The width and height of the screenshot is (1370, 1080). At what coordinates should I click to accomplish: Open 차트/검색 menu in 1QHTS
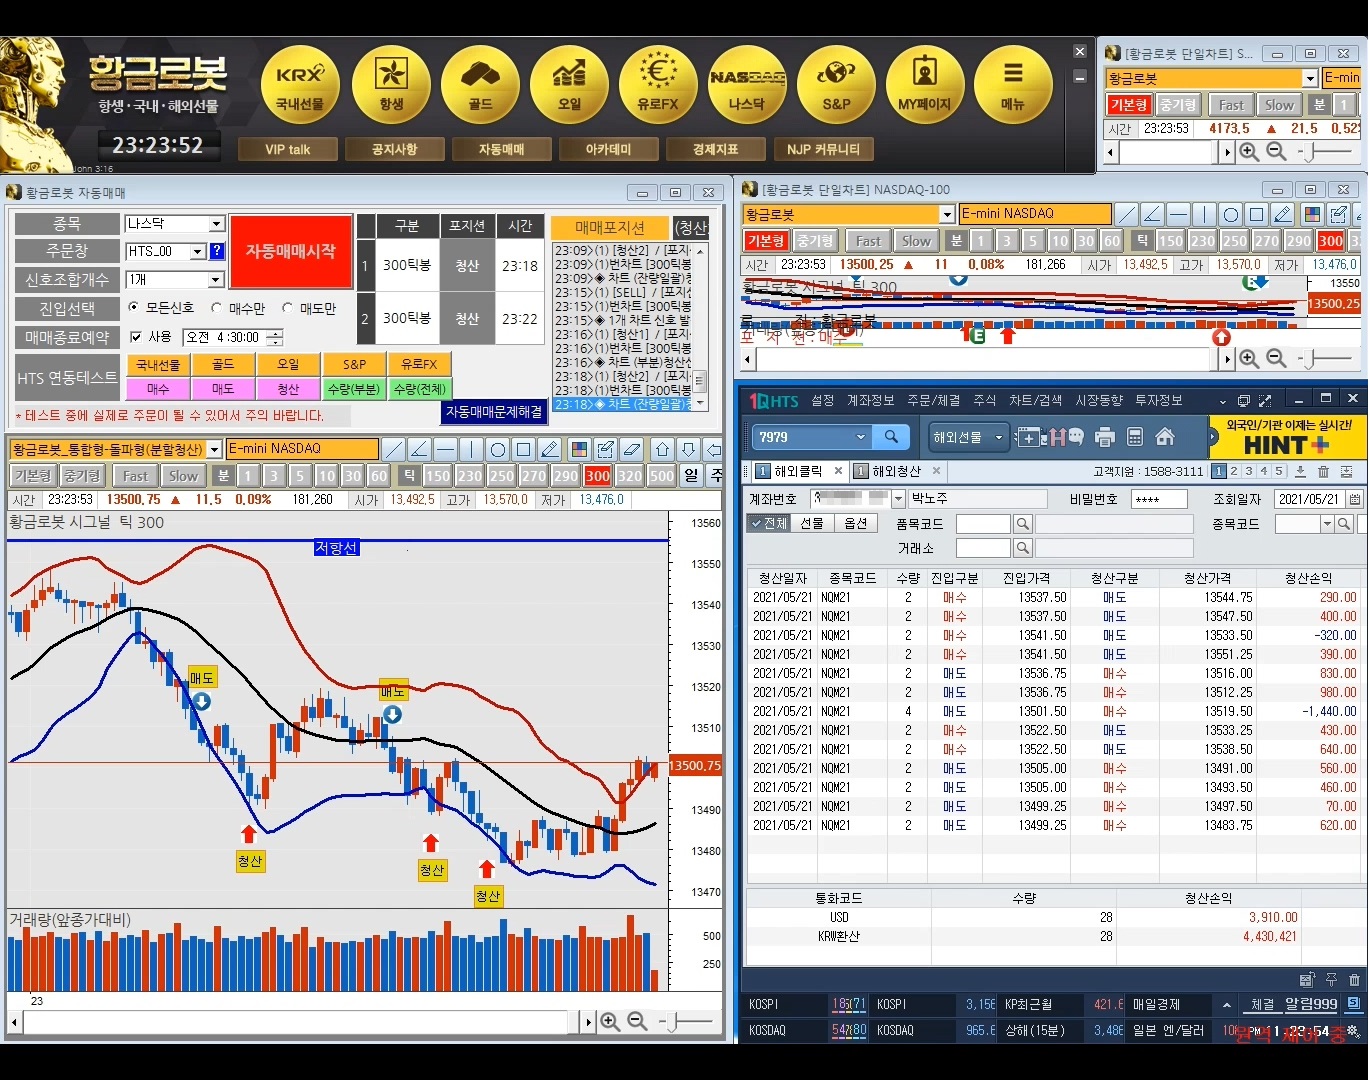coord(1036,400)
